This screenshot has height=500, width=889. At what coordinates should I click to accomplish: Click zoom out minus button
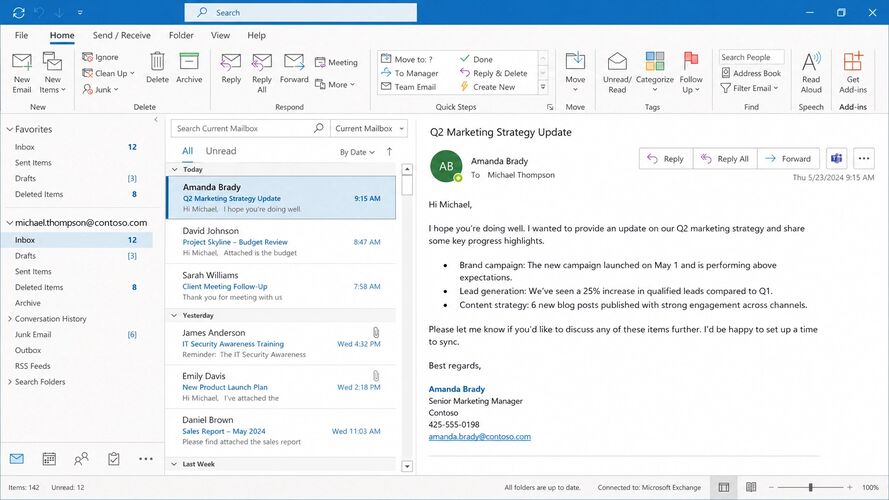pyautogui.click(x=771, y=487)
